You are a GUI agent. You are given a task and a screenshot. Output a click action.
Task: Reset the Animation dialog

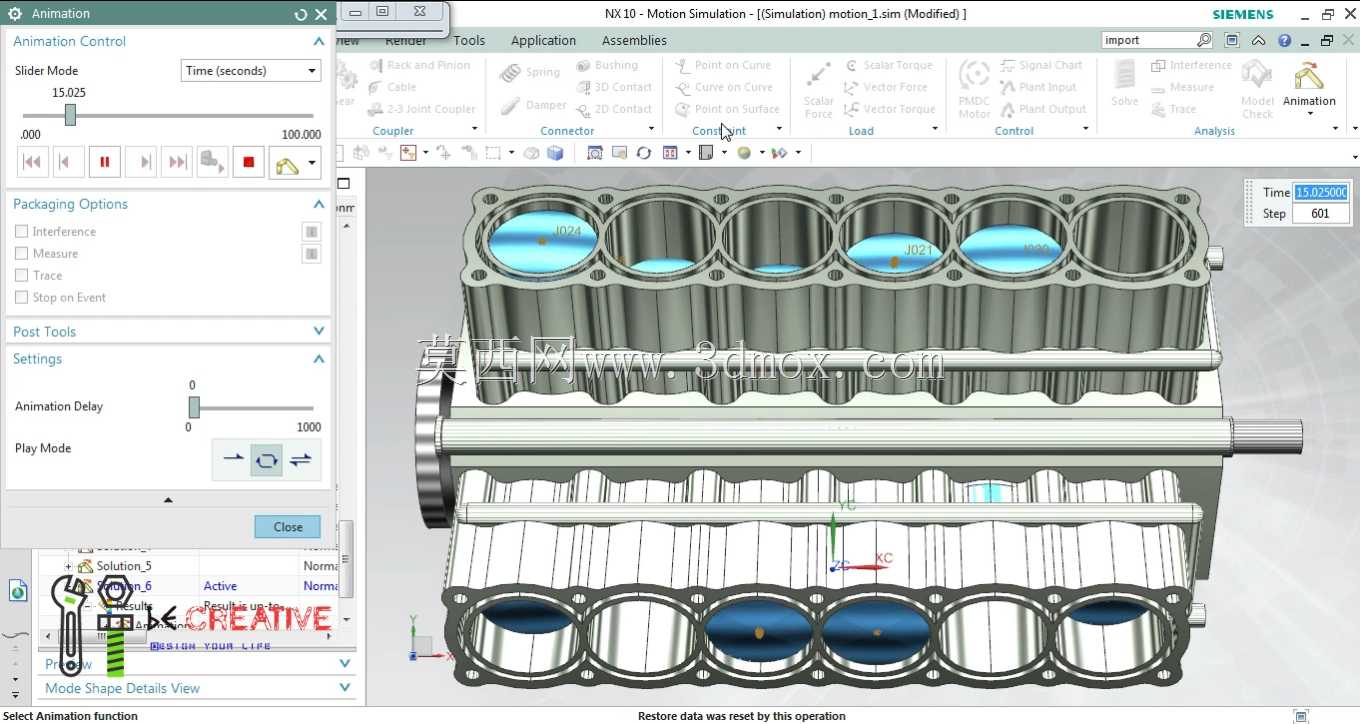(301, 14)
